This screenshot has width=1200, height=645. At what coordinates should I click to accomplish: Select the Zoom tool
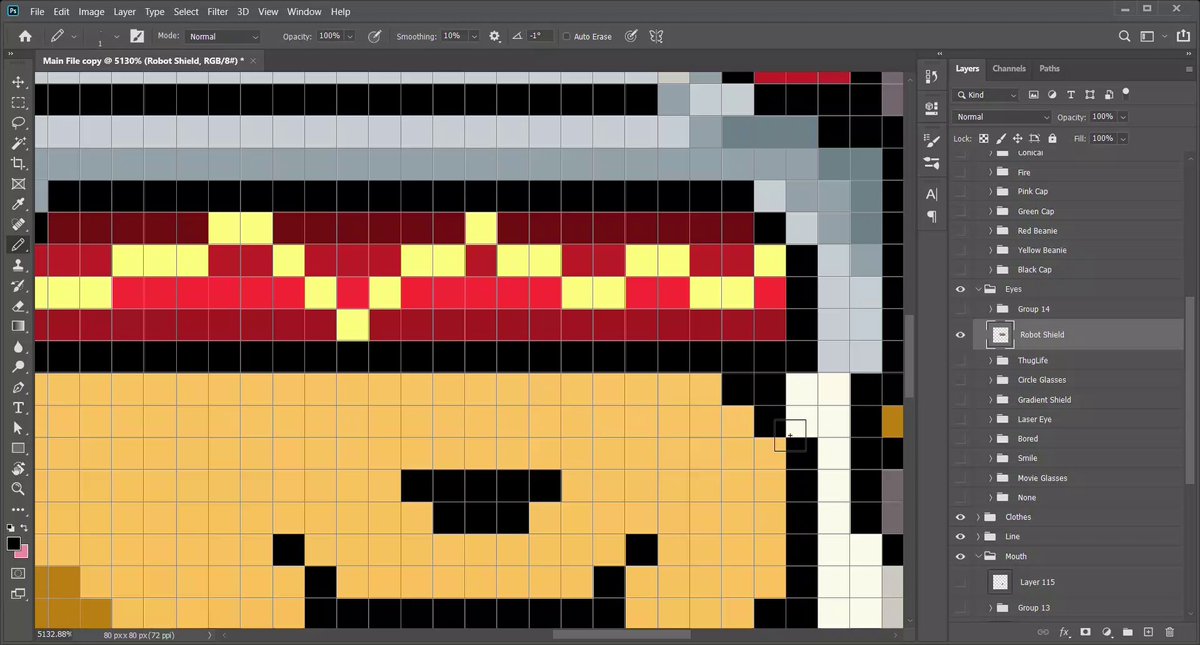[18, 489]
